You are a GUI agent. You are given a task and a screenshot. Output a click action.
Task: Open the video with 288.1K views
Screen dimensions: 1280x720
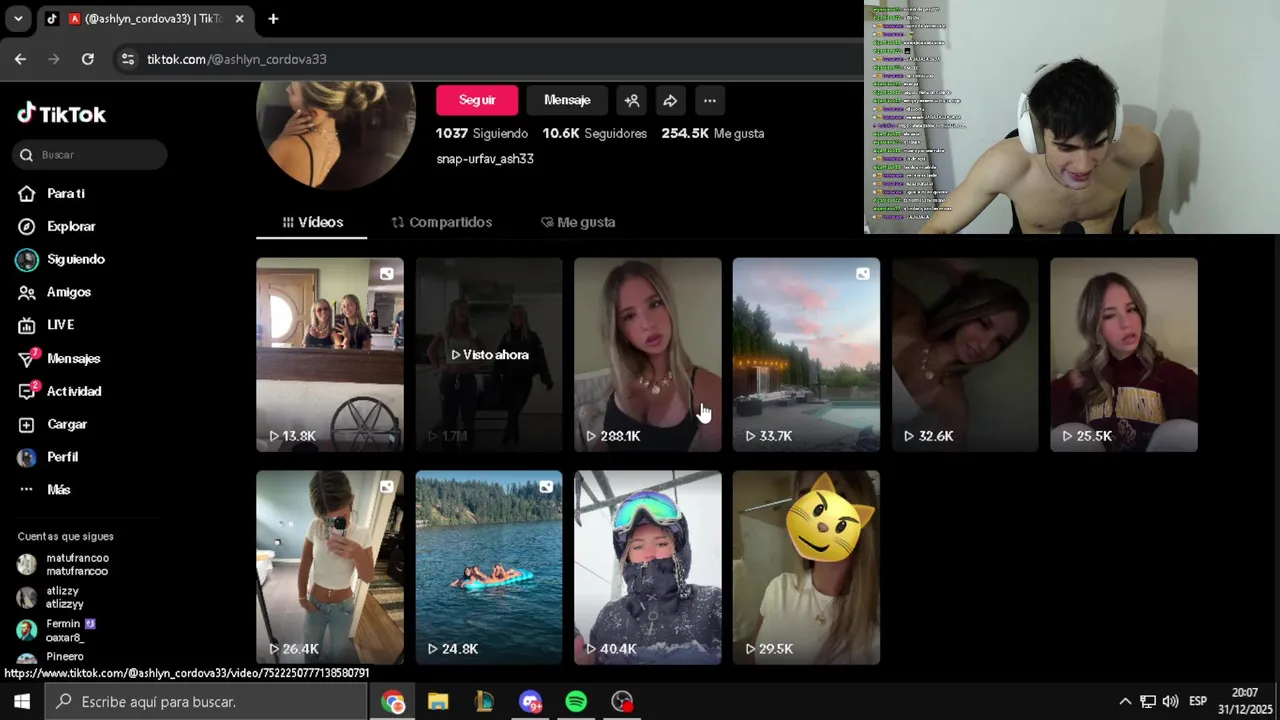coord(648,355)
